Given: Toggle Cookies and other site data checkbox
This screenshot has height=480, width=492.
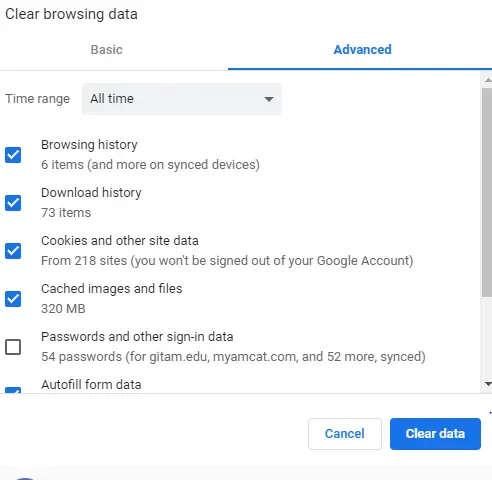Looking at the screenshot, I should point(13,251).
